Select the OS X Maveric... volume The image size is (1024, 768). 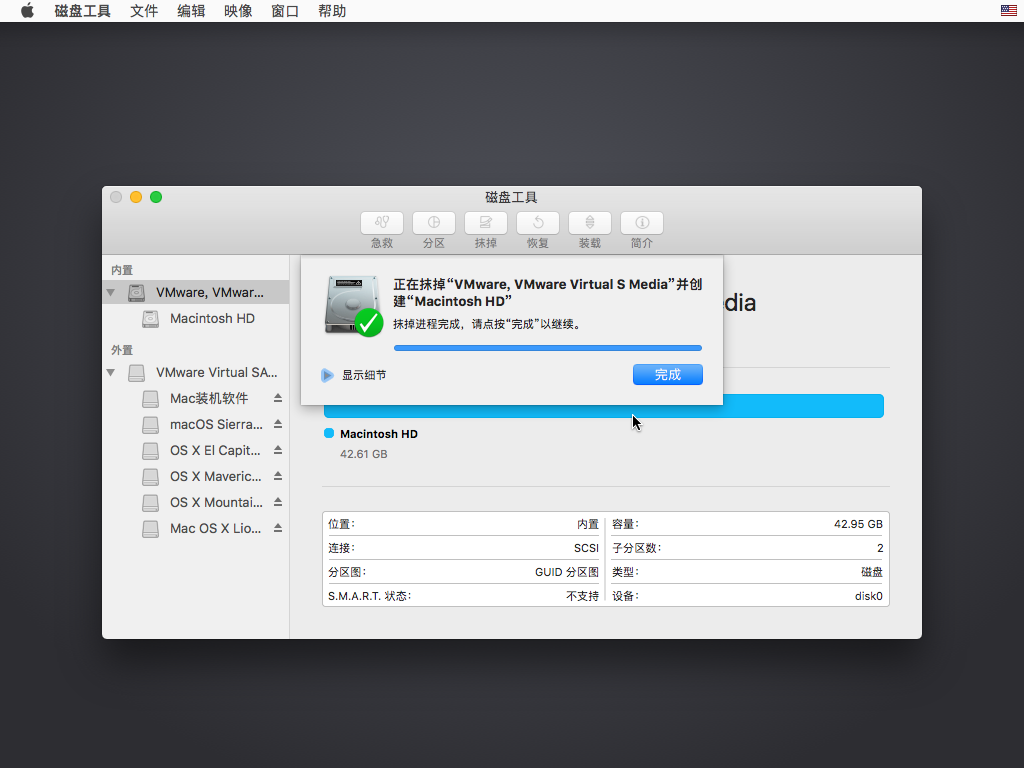pyautogui.click(x=196, y=476)
